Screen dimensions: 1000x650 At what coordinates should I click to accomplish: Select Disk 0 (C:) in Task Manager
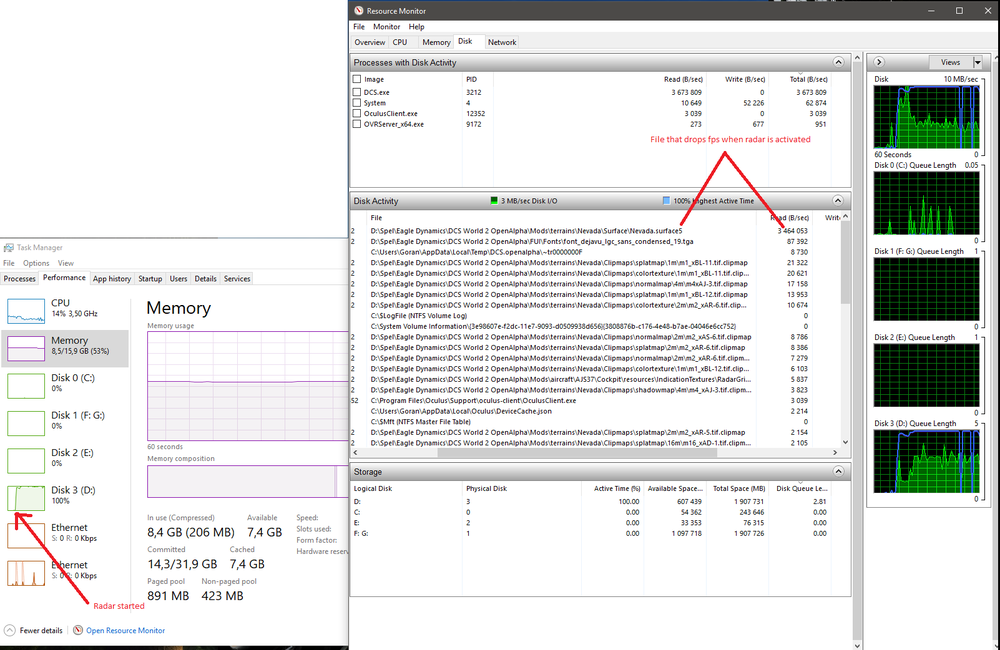(66, 385)
